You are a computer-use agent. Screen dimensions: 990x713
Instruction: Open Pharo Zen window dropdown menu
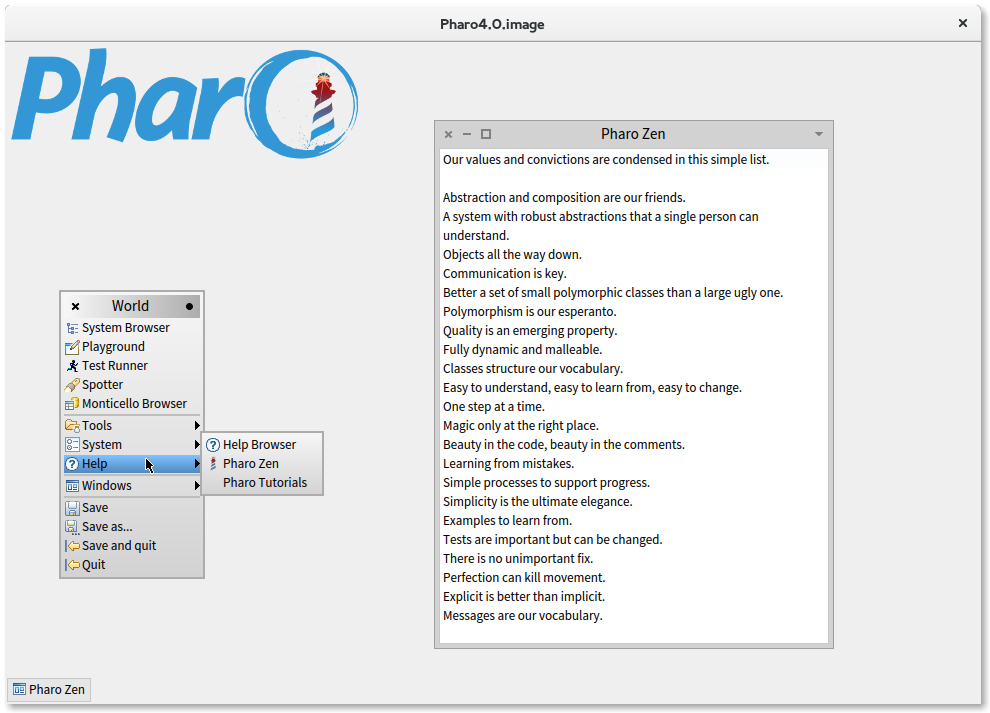[819, 134]
